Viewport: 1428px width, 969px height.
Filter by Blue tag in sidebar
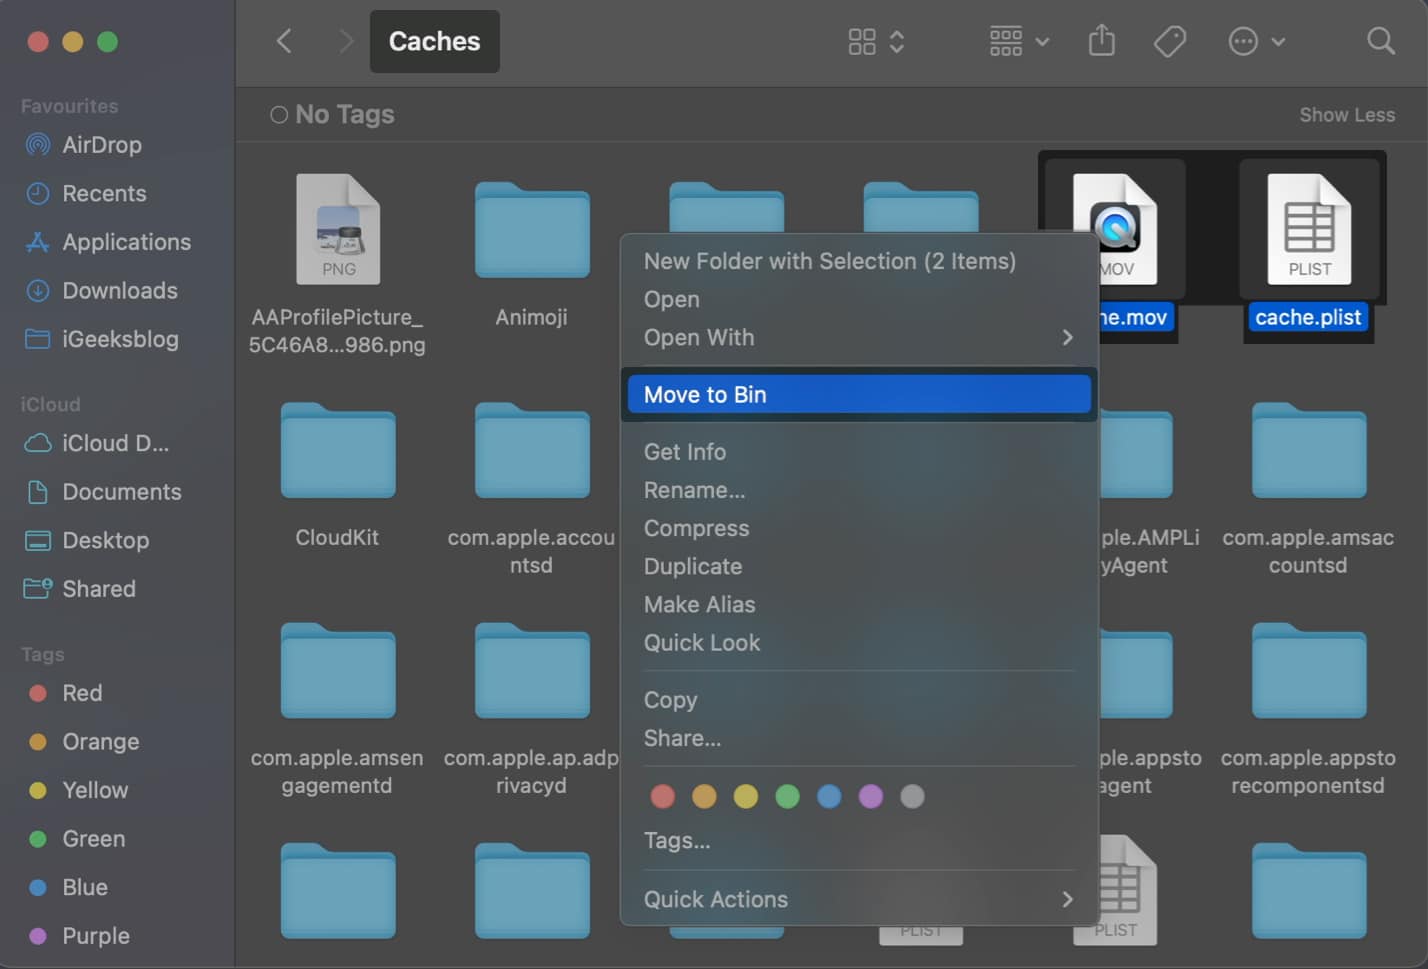[68, 887]
